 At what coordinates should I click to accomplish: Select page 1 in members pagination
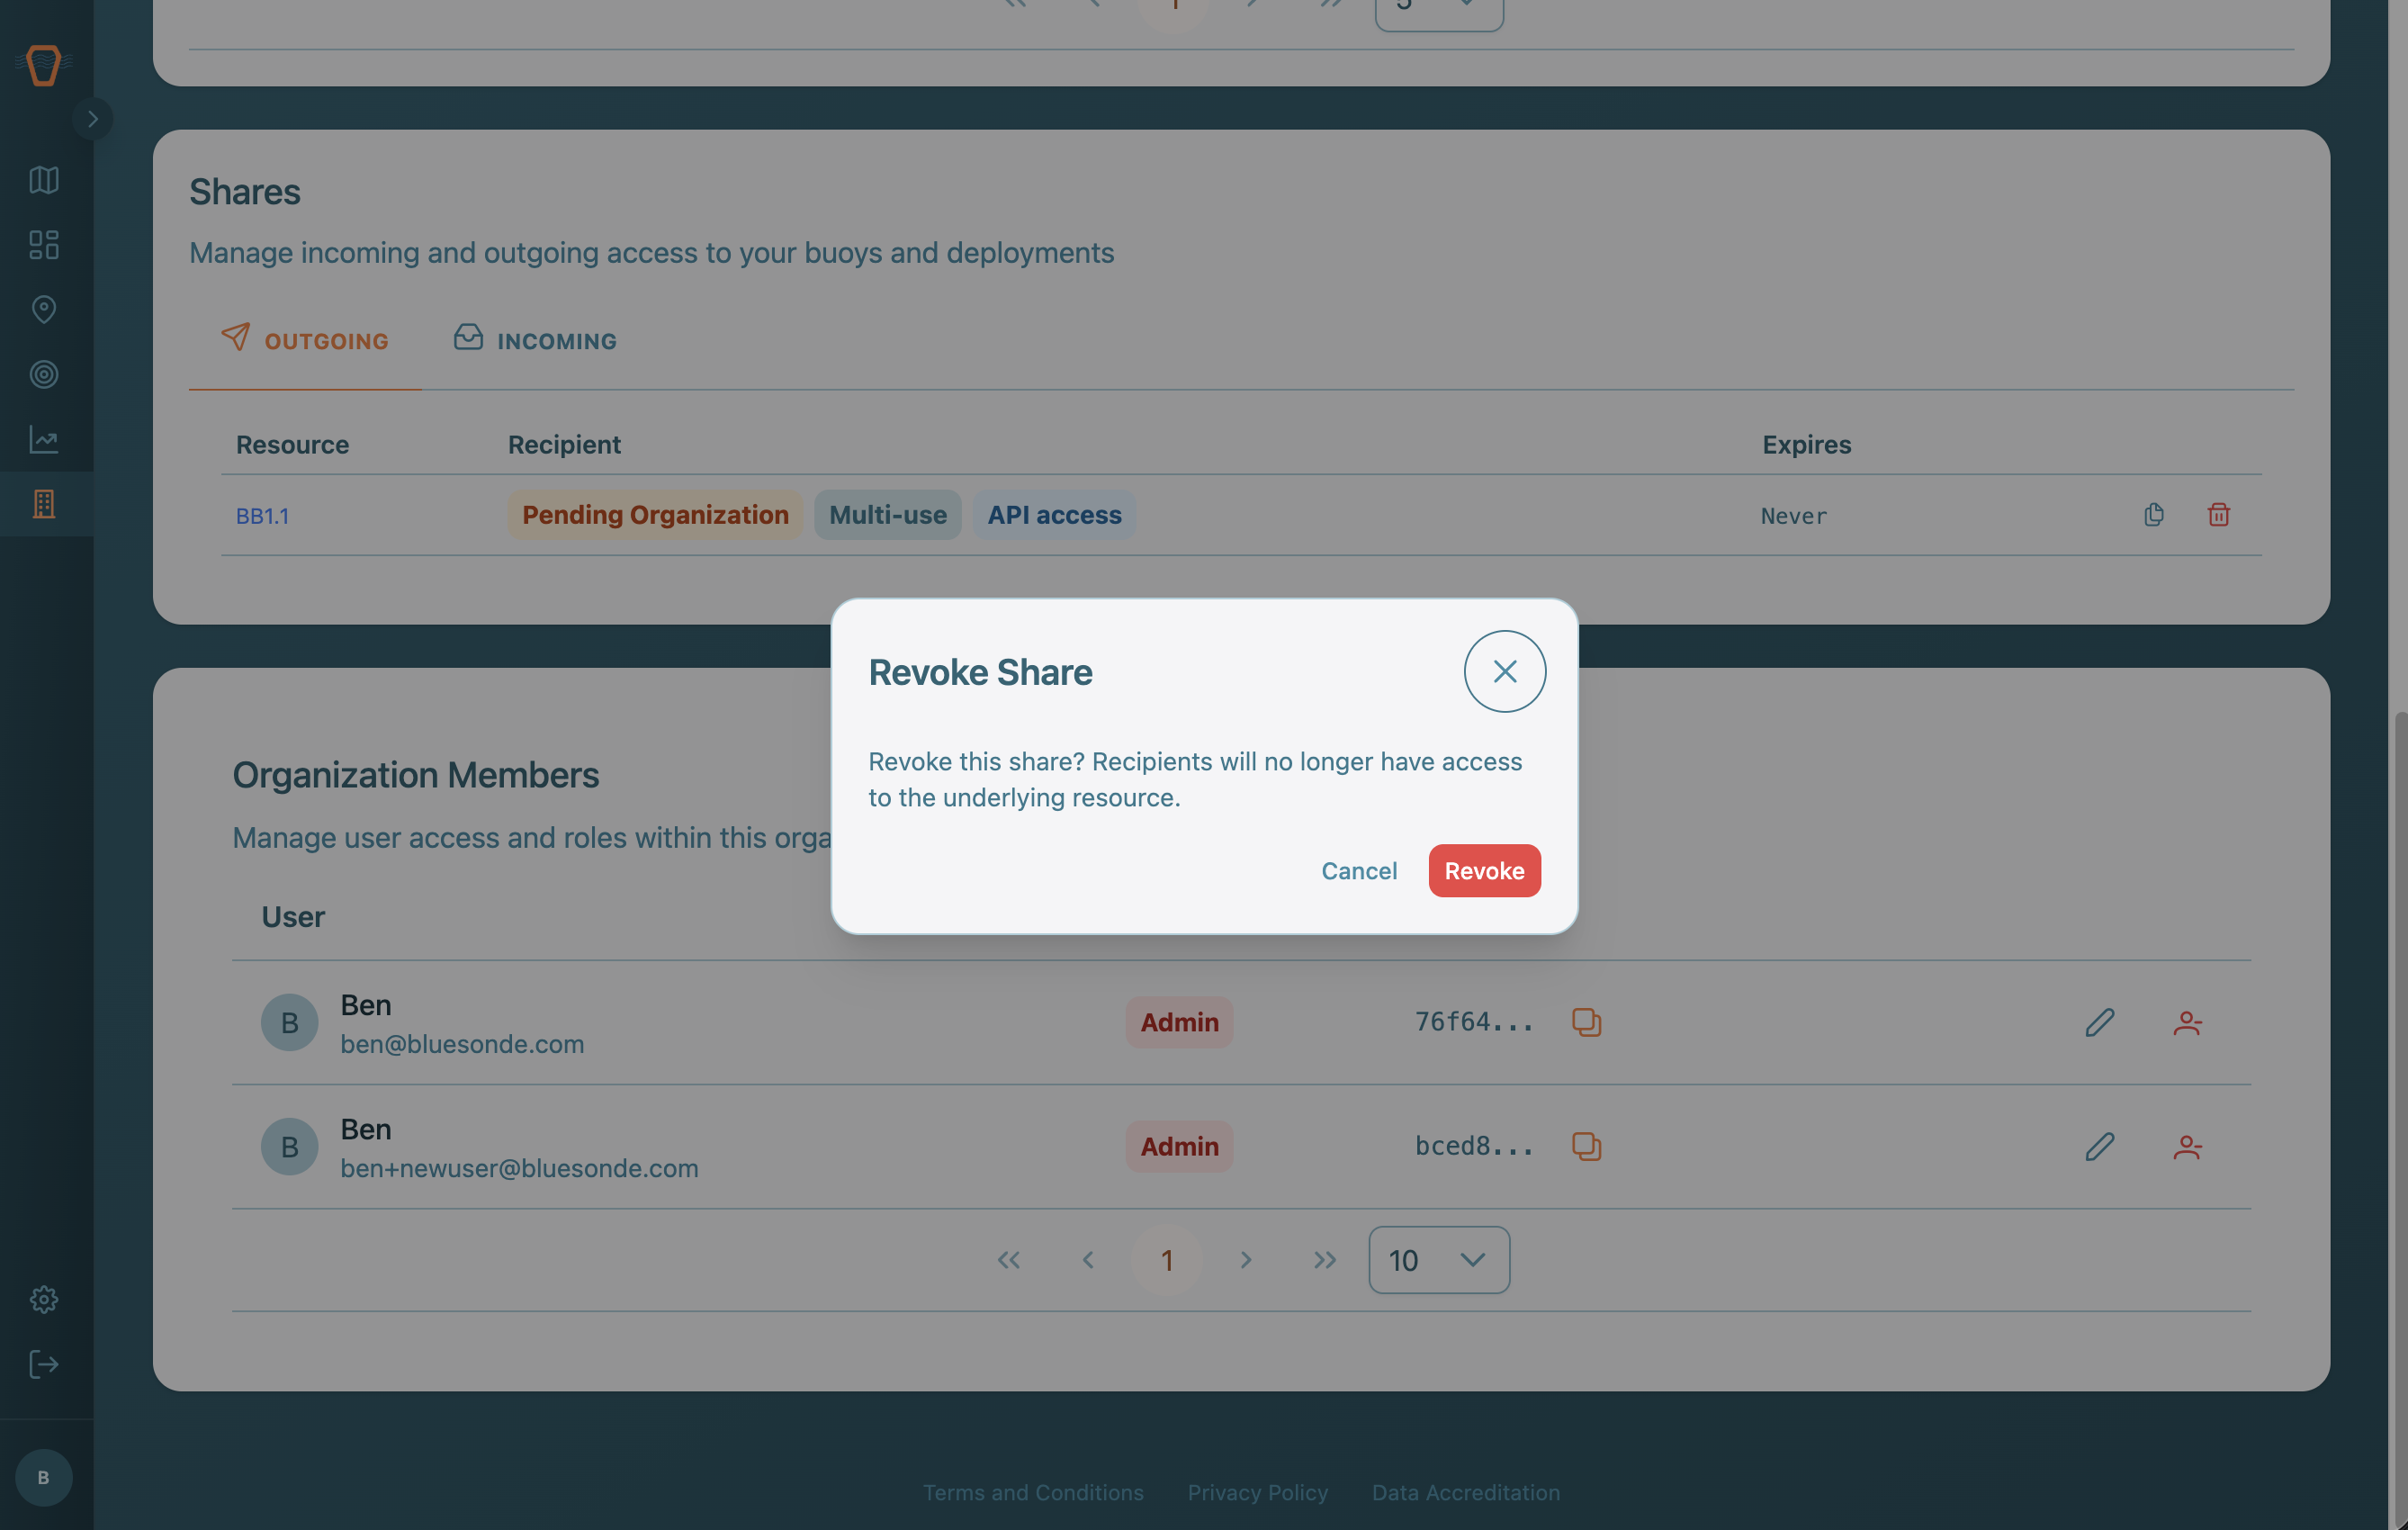tap(1166, 1260)
